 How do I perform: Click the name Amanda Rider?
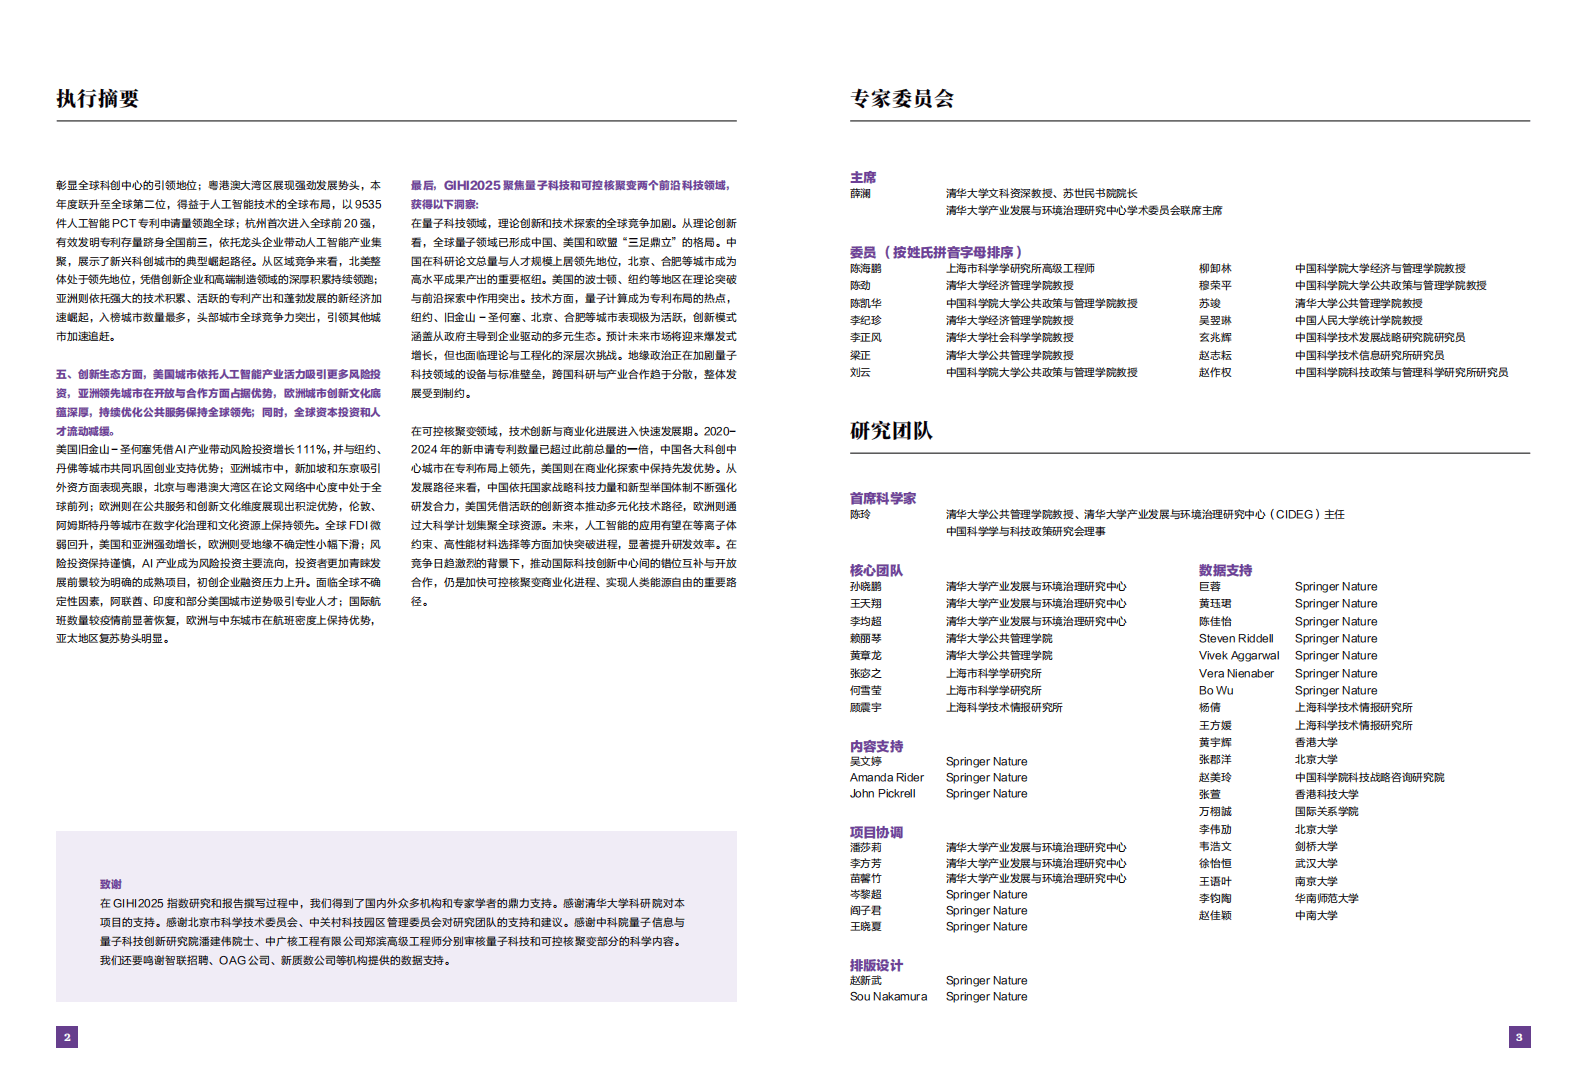pos(886,777)
